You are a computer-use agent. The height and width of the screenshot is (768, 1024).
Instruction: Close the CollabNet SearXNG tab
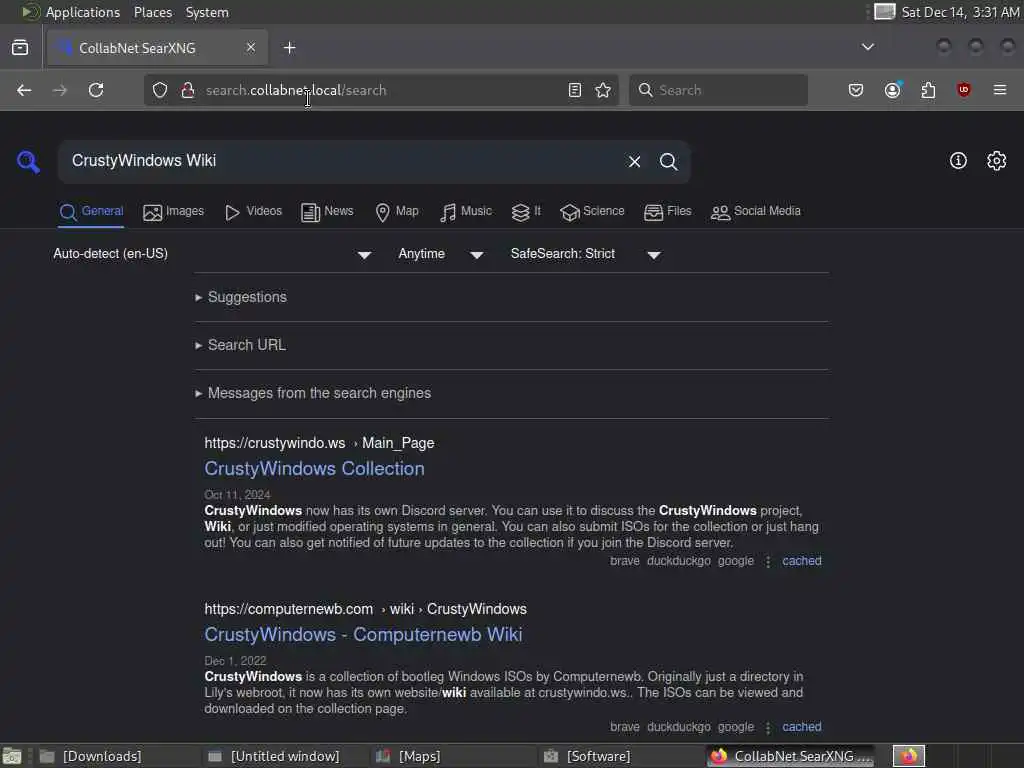pos(251,48)
